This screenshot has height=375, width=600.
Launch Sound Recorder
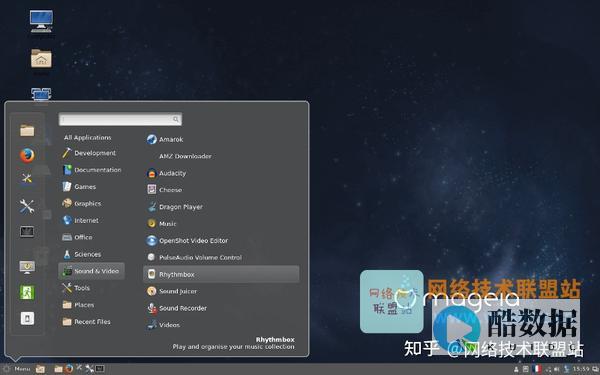coord(177,308)
